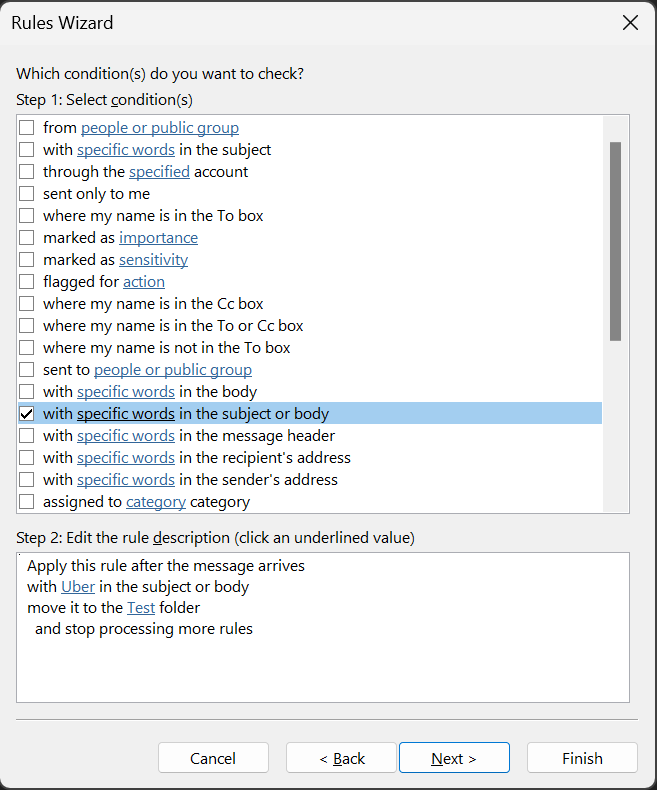The width and height of the screenshot is (657, 790).
Task: Open the 'sensitivity' link
Action: coord(153,260)
